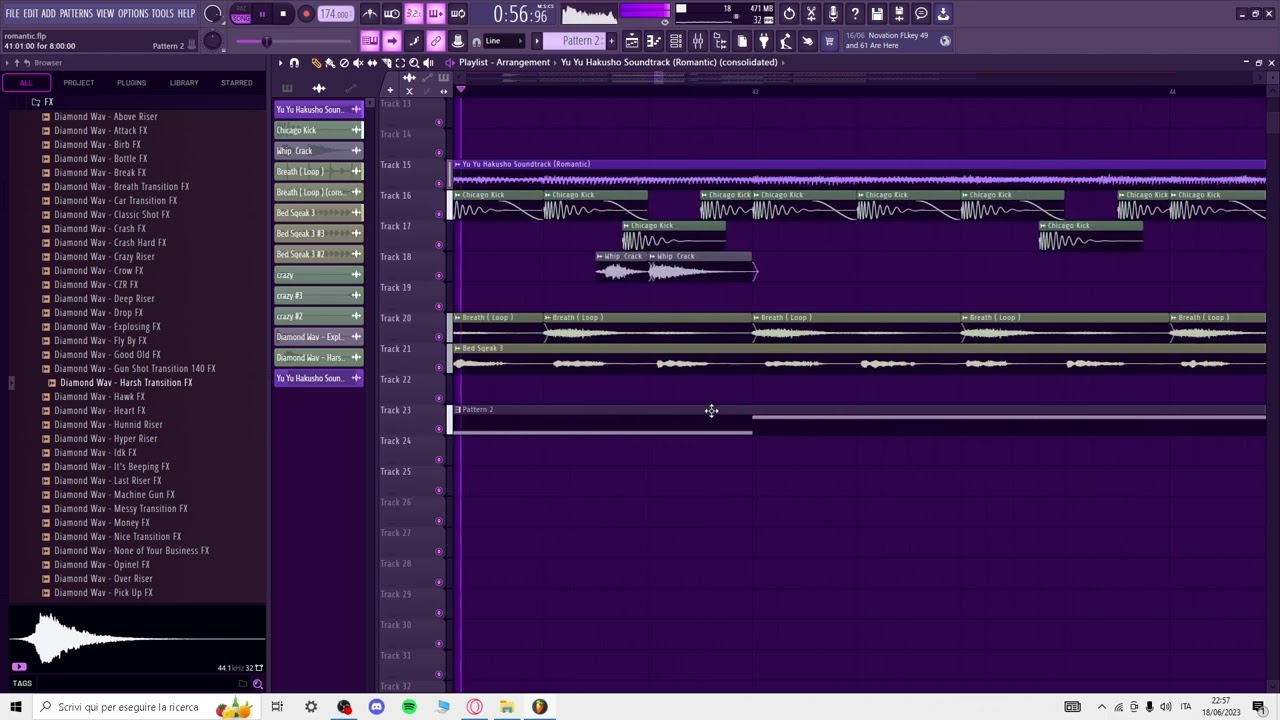The height and width of the screenshot is (720, 1280).
Task: Click the microphone recording icon
Action: point(833,14)
